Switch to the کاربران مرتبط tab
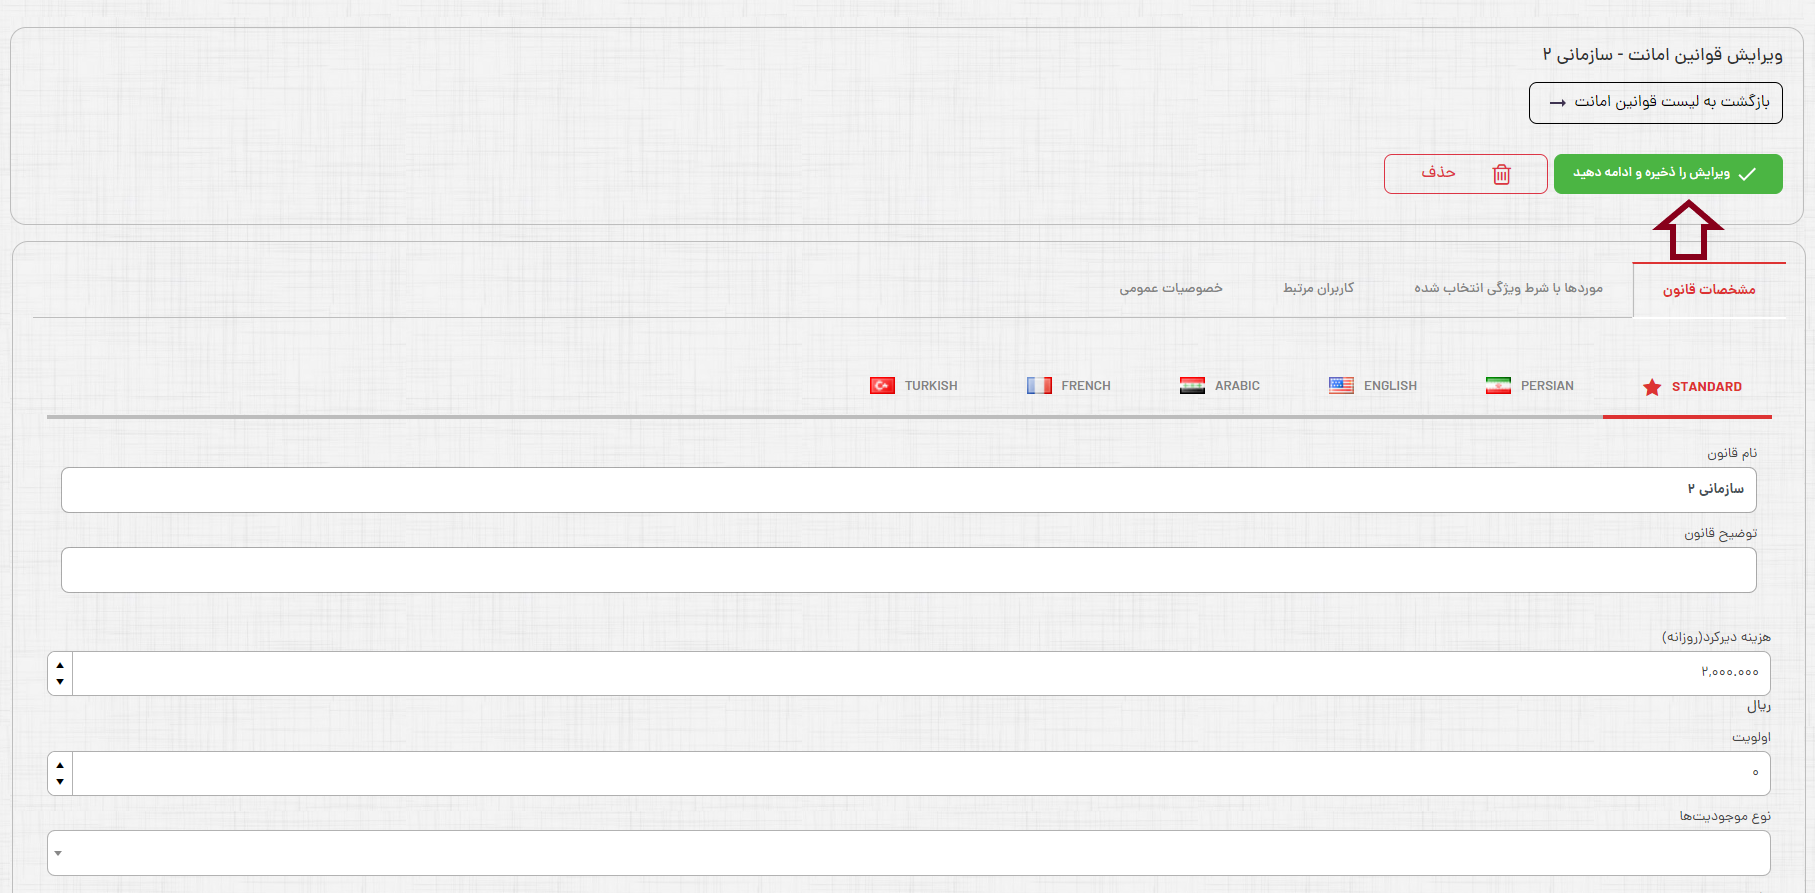 tap(1318, 289)
